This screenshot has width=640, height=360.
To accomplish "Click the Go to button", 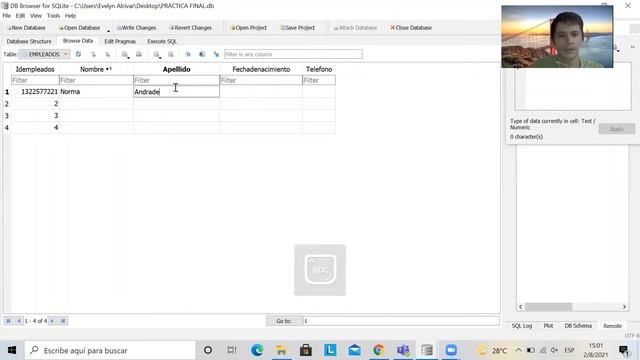I will (x=284, y=321).
